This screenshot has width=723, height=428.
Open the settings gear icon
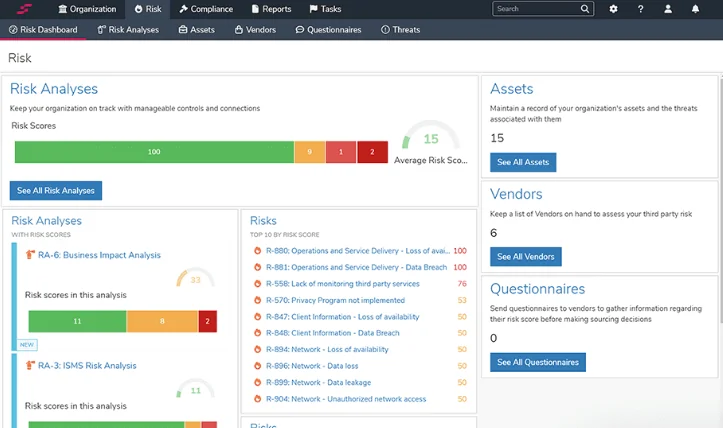[x=613, y=9]
